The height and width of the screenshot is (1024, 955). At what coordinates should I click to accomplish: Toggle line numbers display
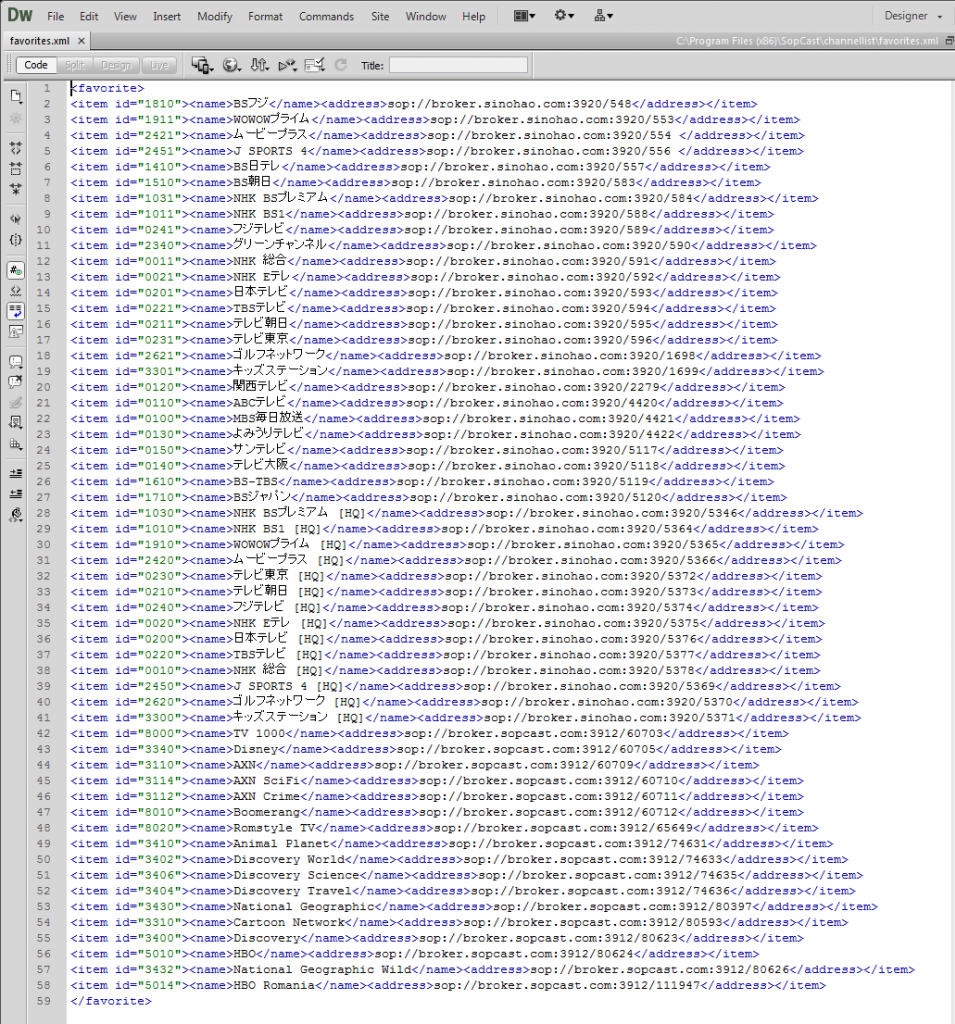16,271
